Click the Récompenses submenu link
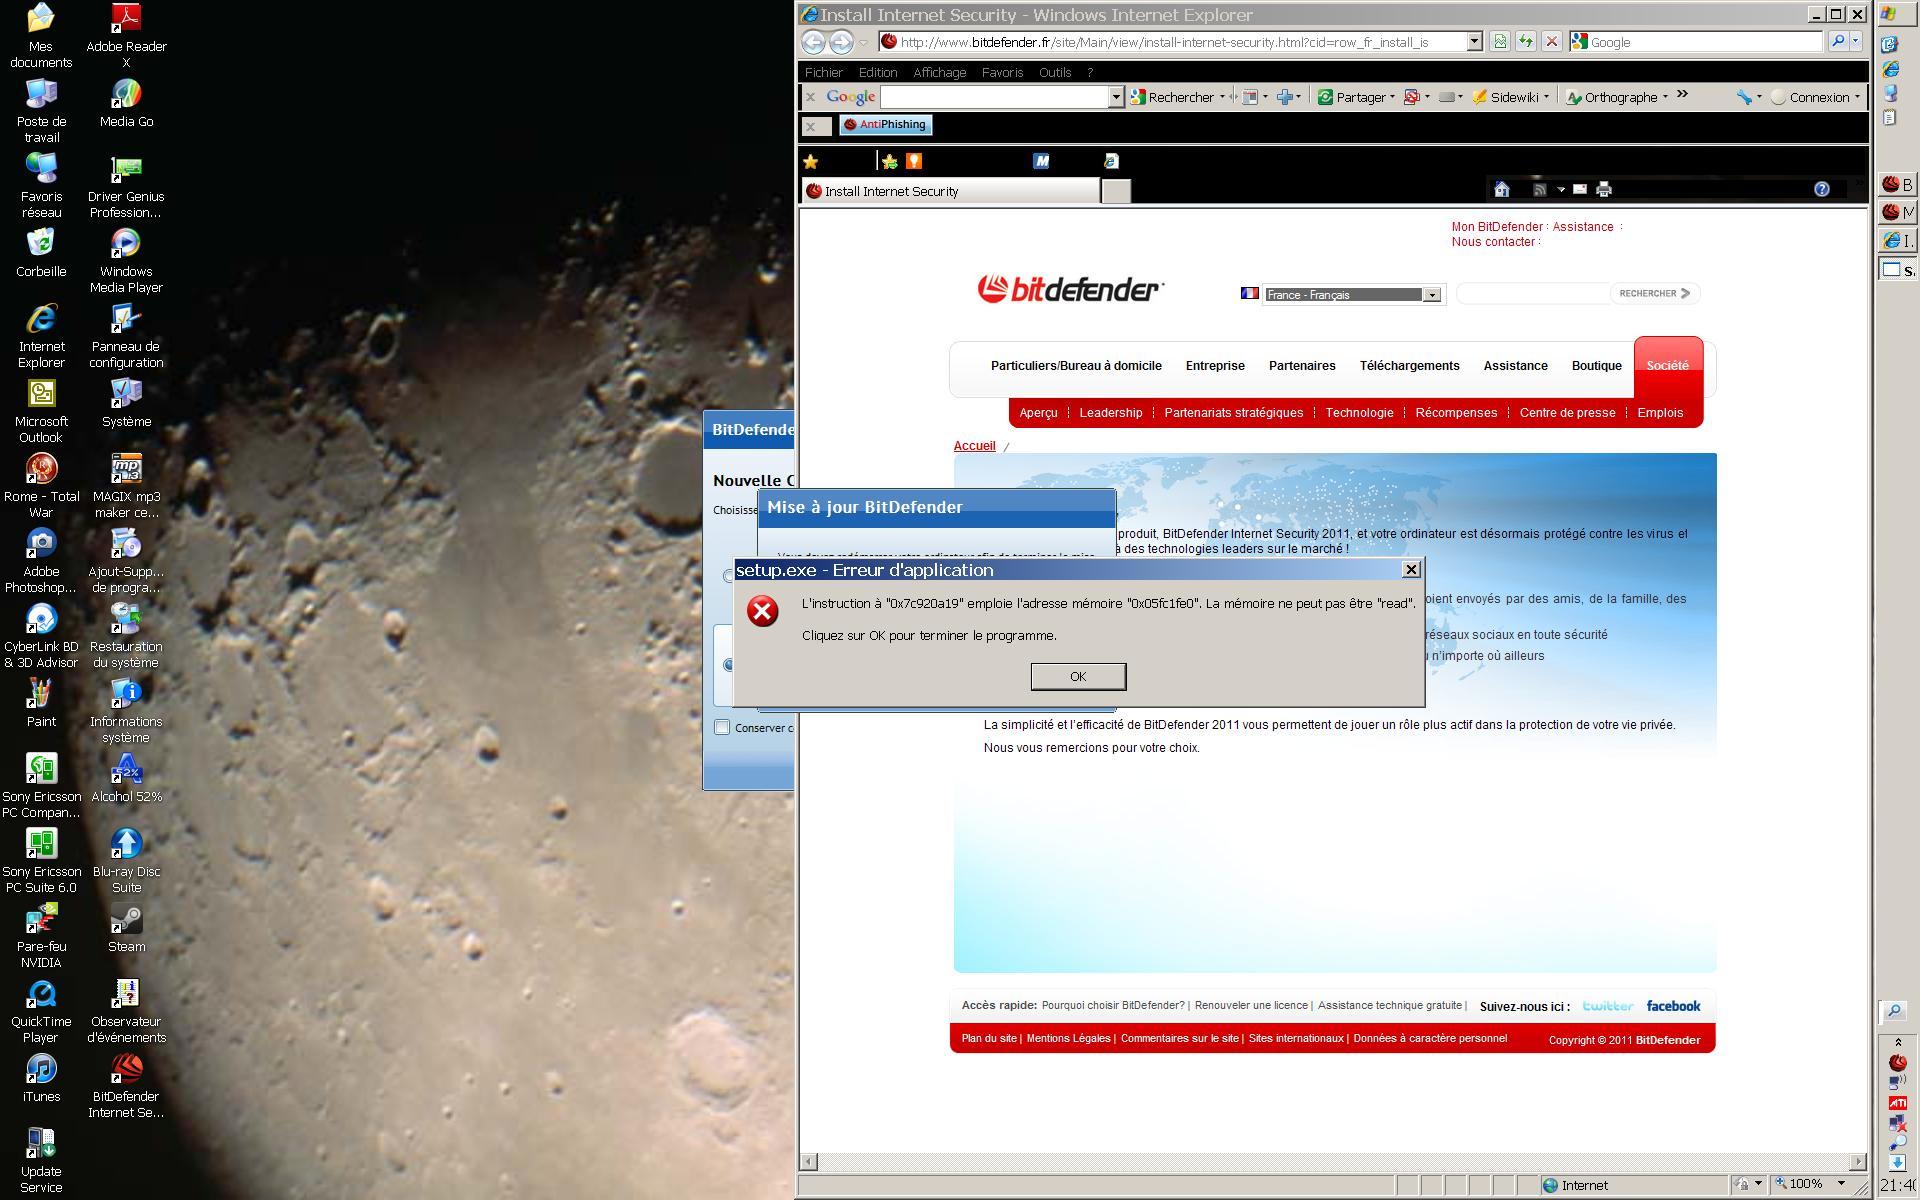Screen dimensions: 1920x1200 point(1456,413)
